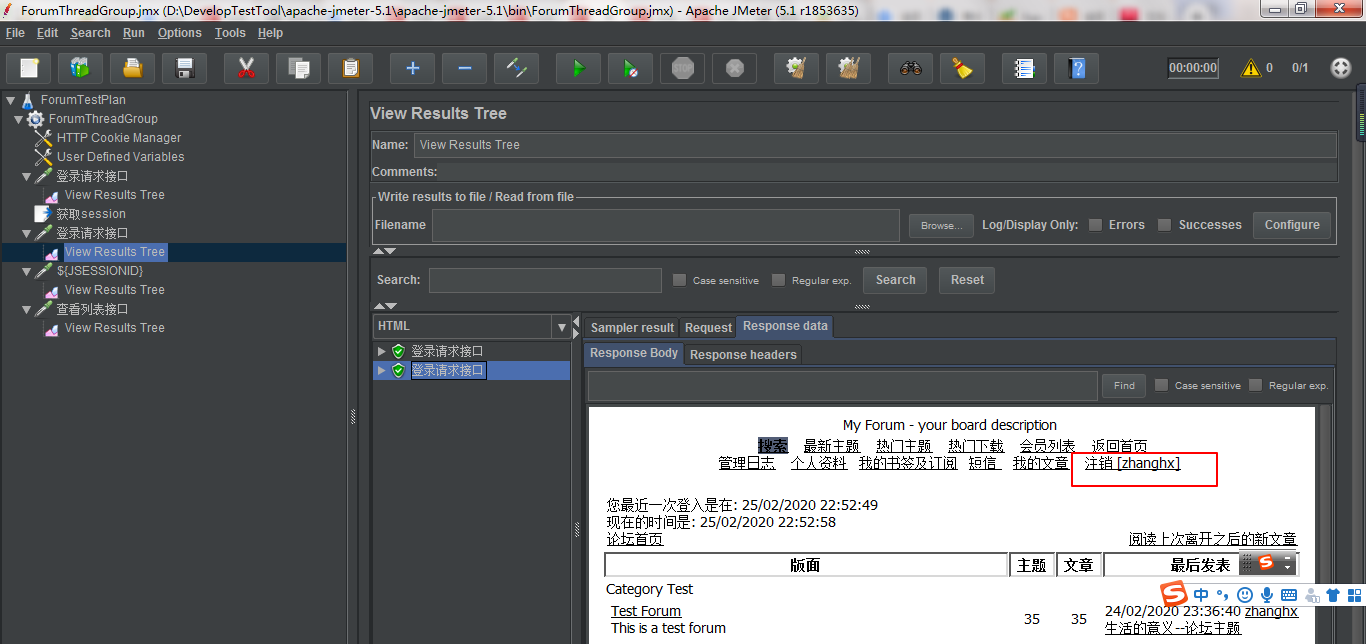Click the Reset button

(967, 280)
